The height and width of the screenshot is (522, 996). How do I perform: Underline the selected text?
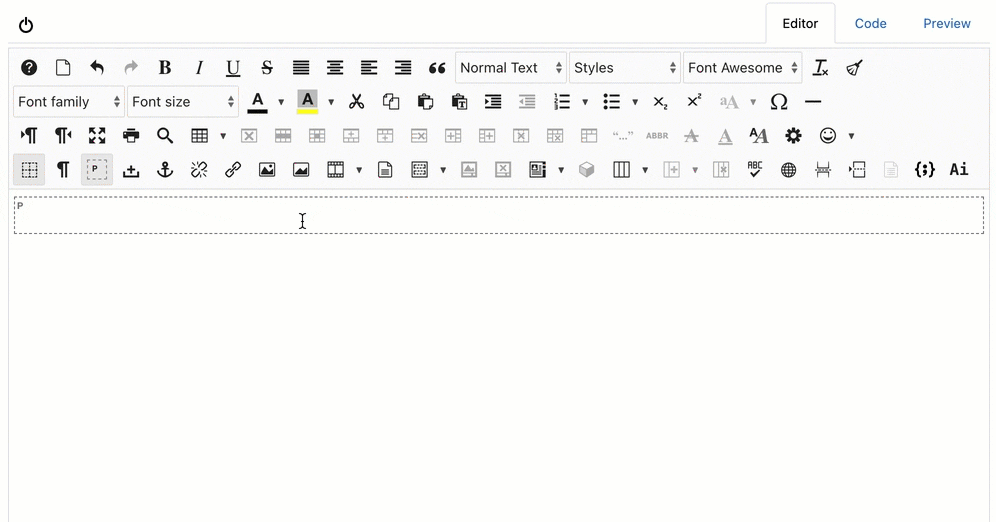pos(233,68)
